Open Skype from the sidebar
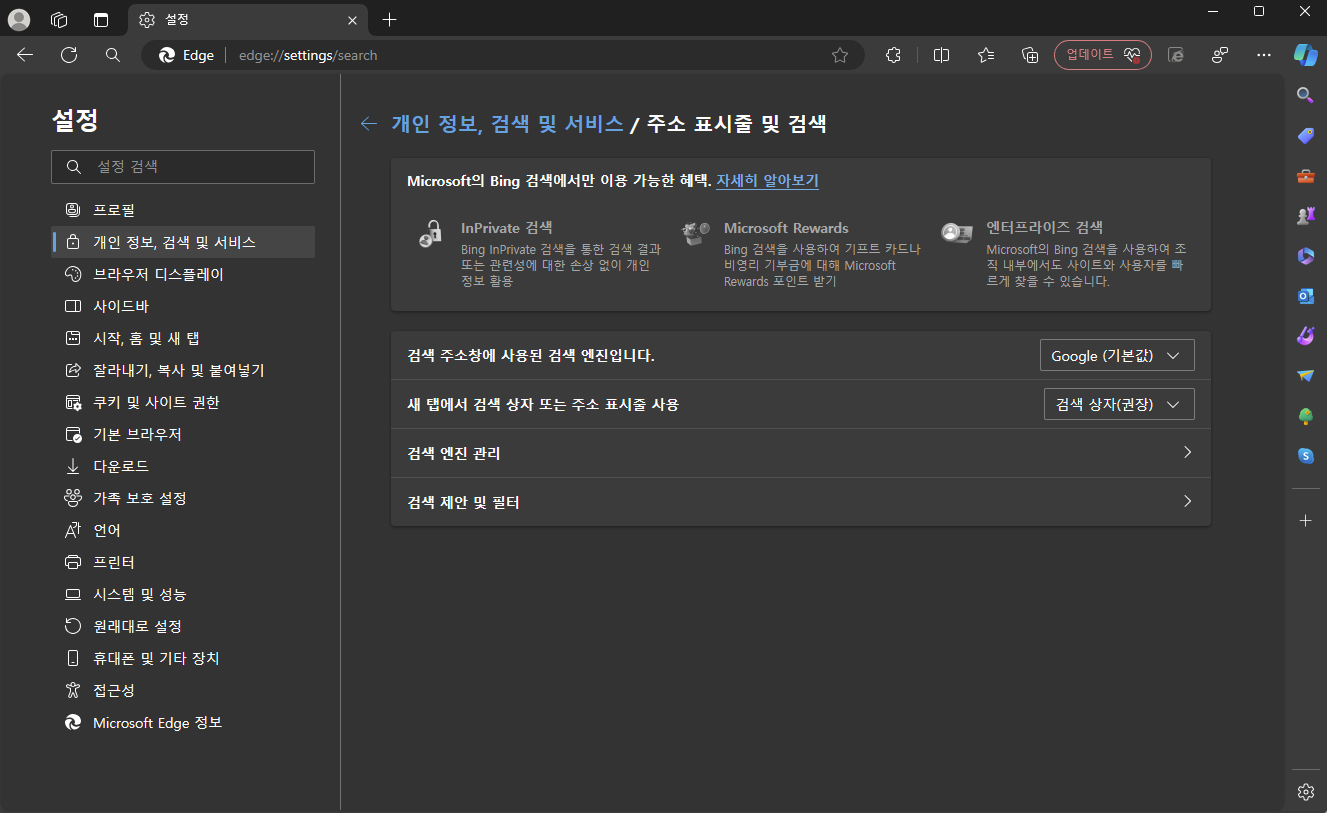Image resolution: width=1327 pixels, height=813 pixels. click(1305, 456)
